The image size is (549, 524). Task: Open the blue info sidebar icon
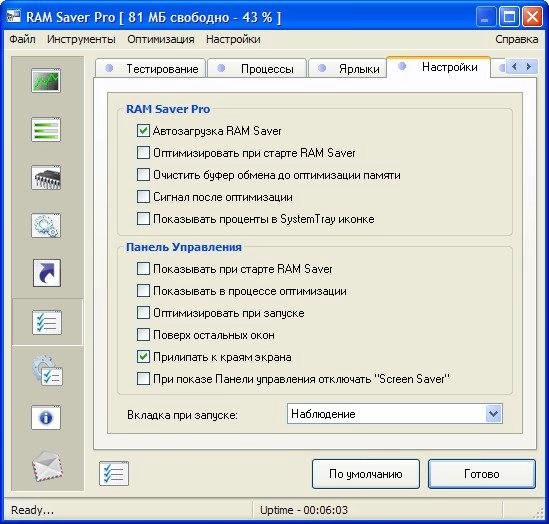click(46, 417)
